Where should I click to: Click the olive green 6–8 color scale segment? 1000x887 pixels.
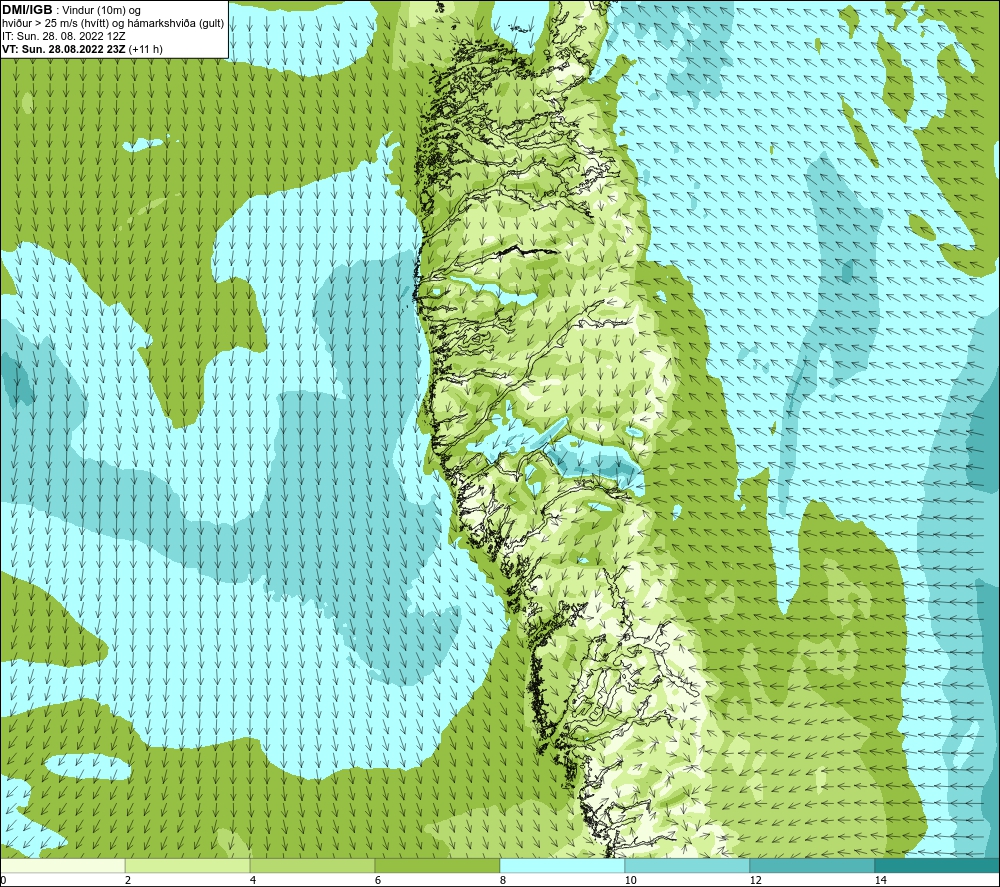[x=437, y=866]
